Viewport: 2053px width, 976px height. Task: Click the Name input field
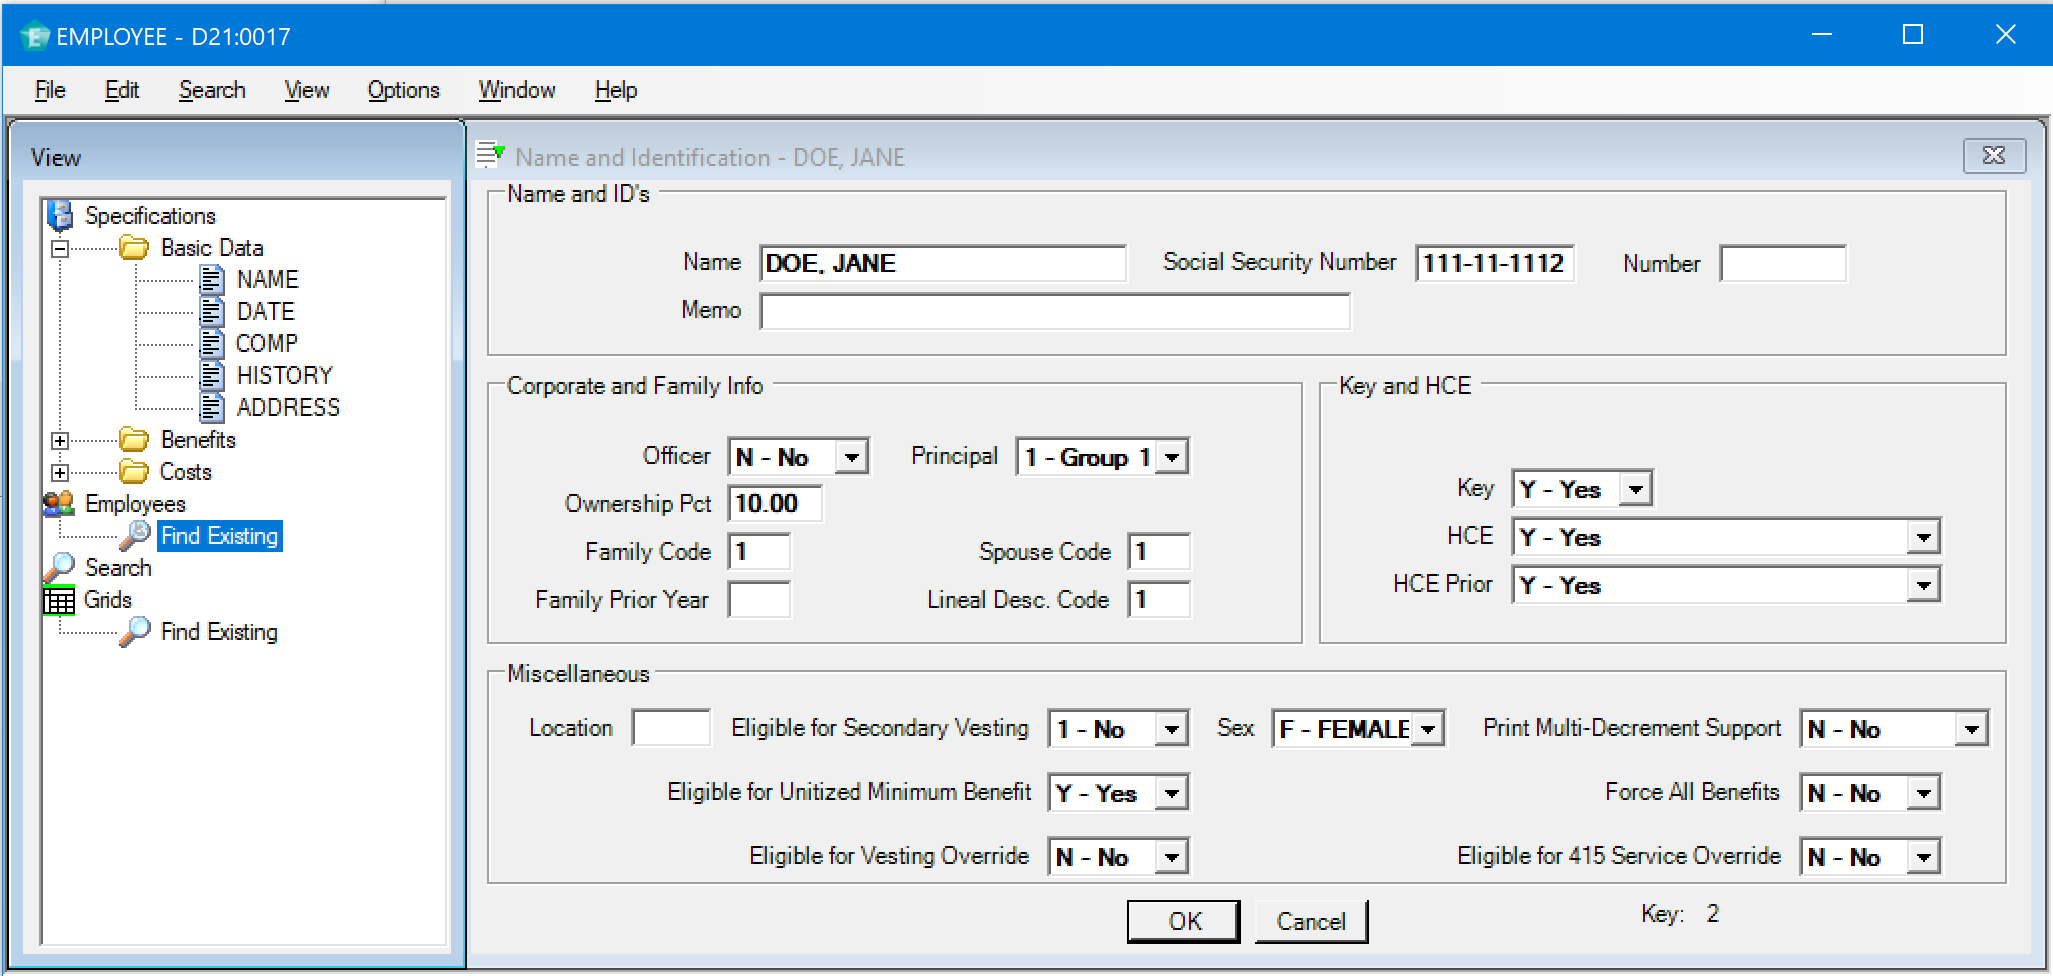click(943, 263)
